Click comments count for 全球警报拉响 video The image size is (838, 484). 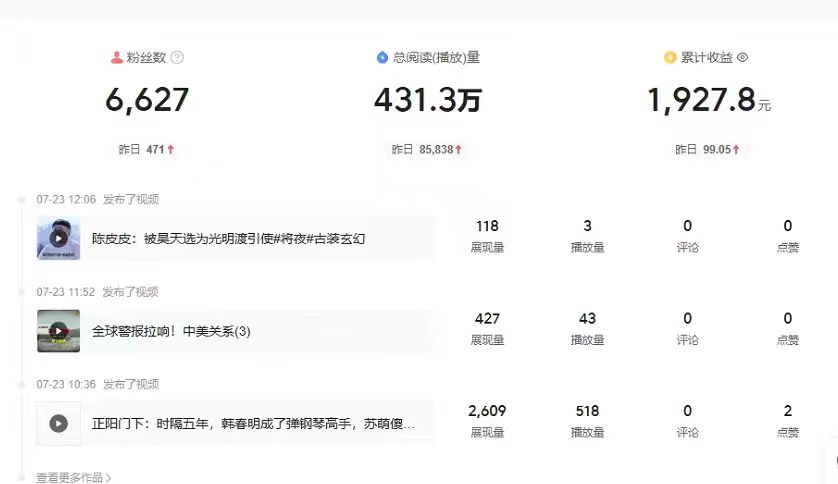687,318
